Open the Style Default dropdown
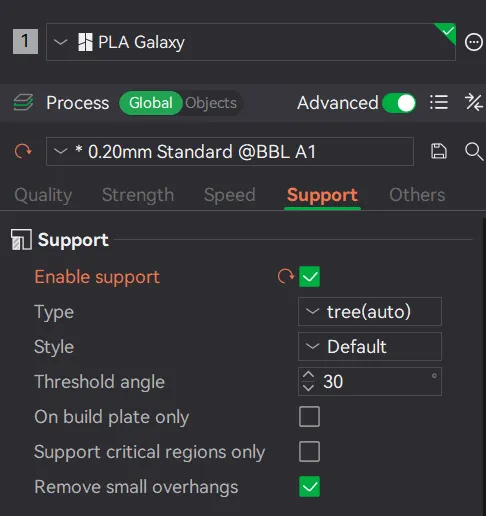The height and width of the screenshot is (516, 486). [x=370, y=347]
